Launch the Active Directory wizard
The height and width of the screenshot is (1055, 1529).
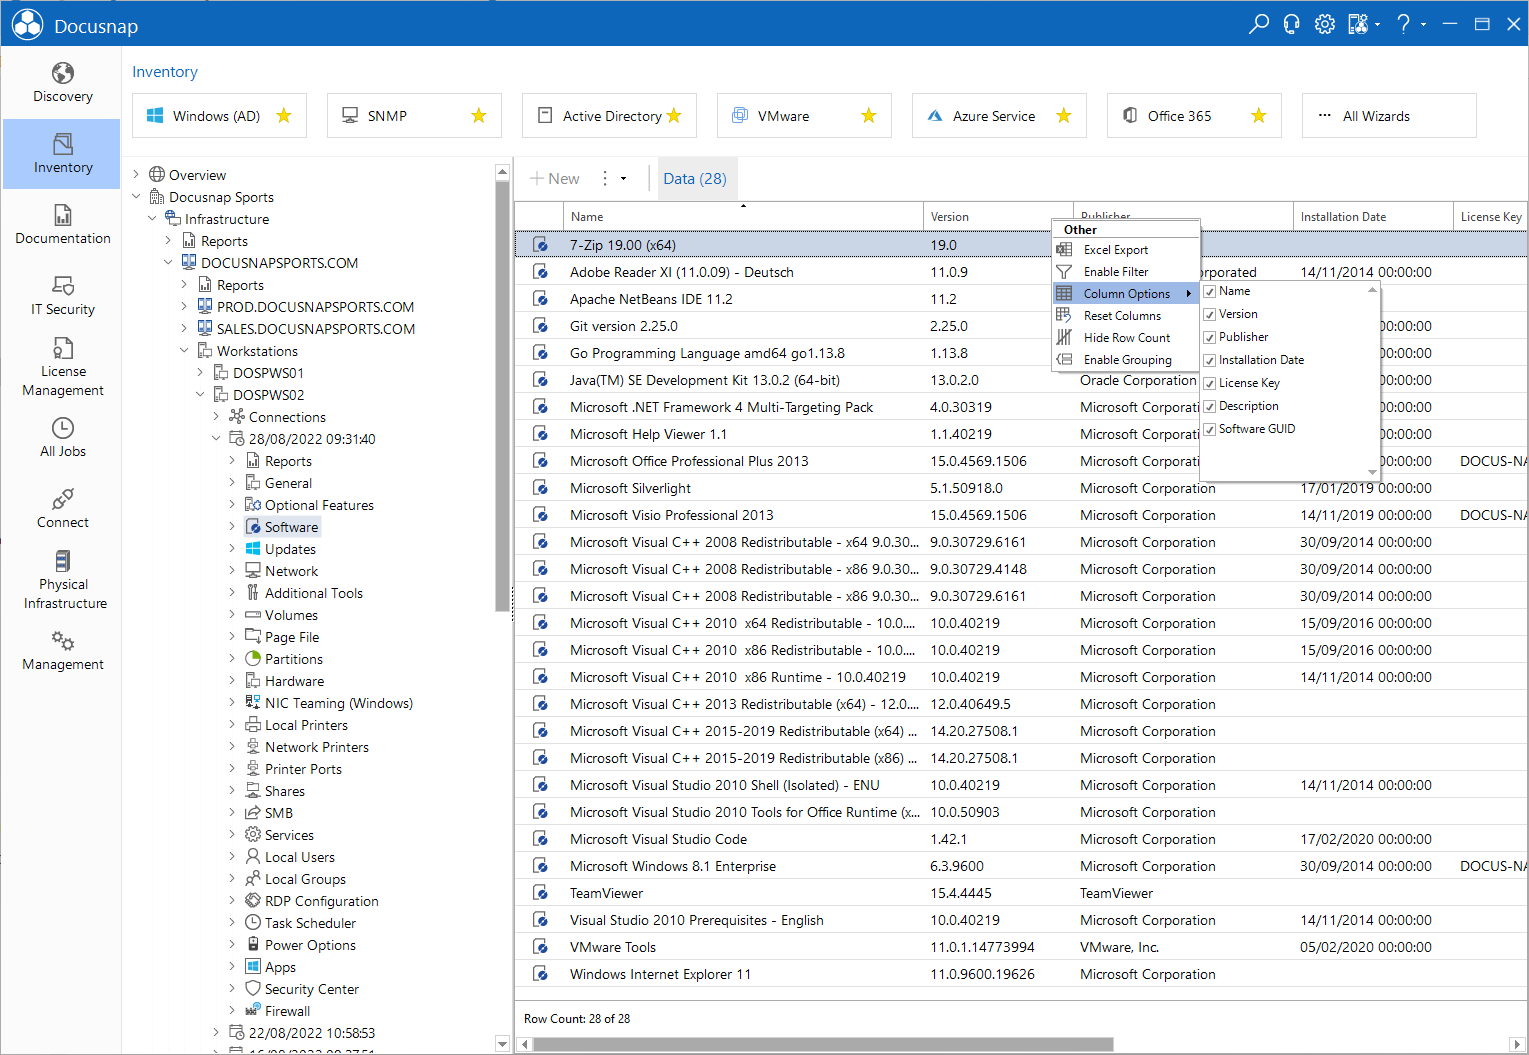click(609, 116)
